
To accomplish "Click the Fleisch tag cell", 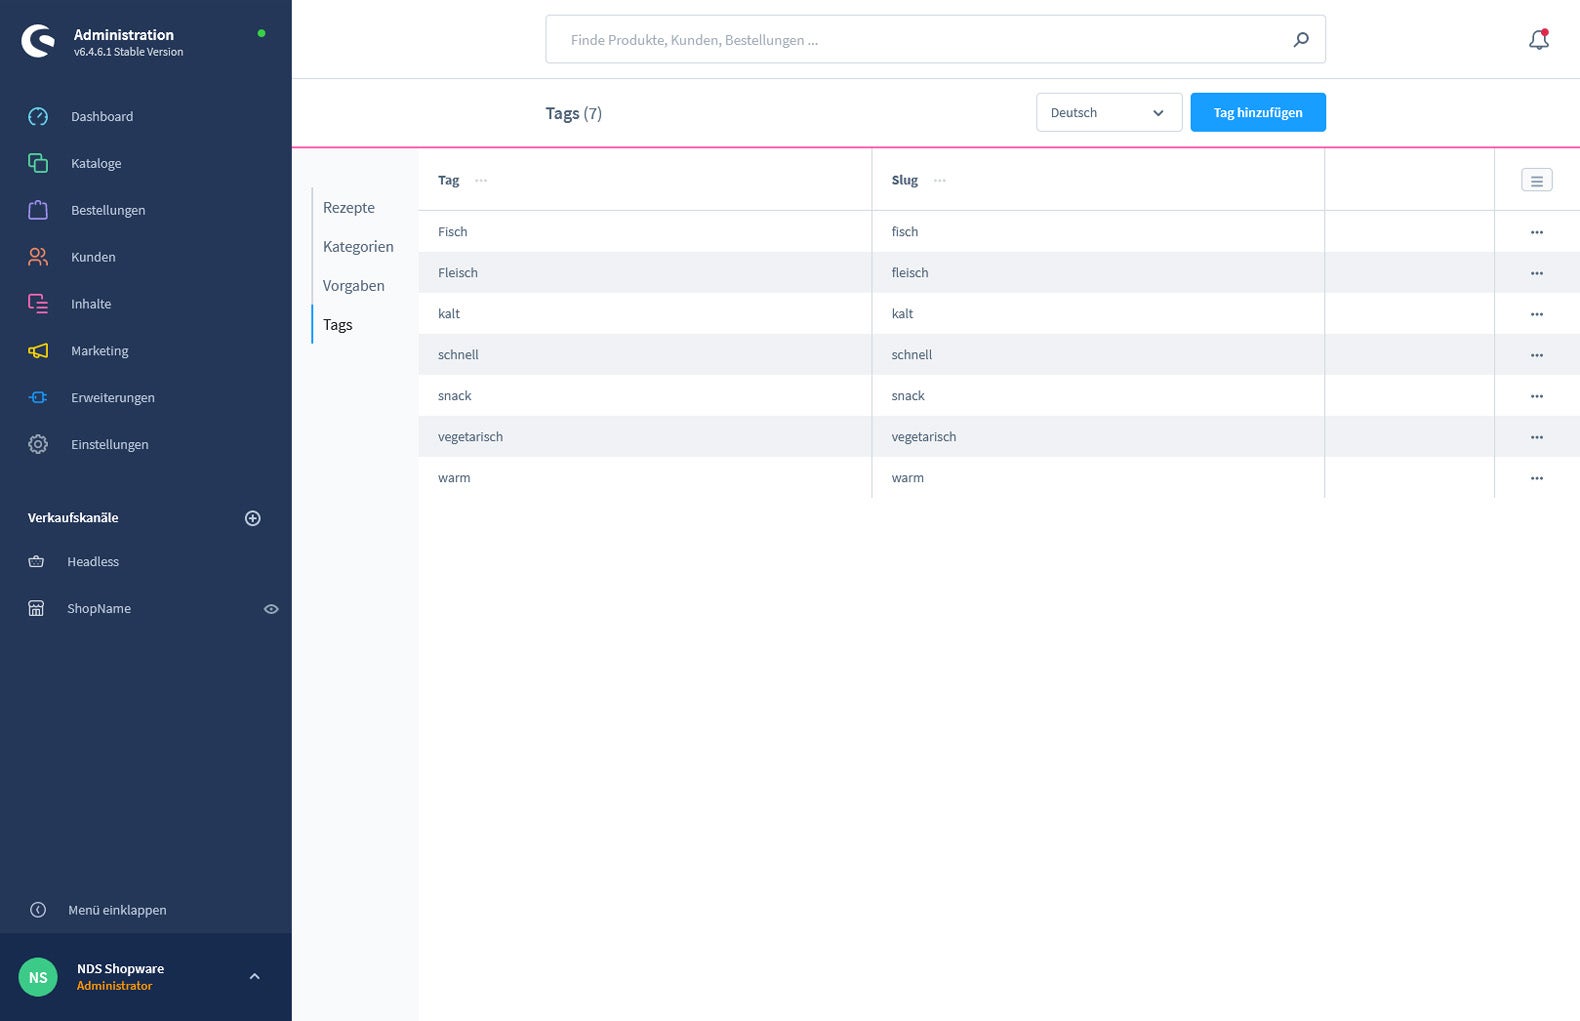I will point(645,273).
